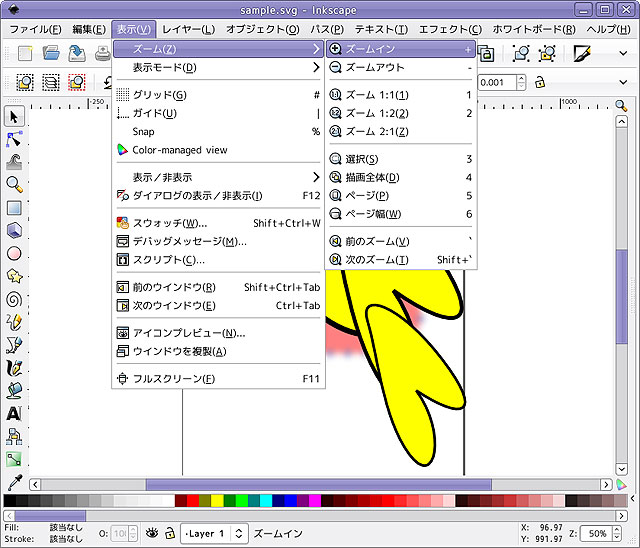Image resolution: width=640 pixels, height=548 pixels.
Task: Toggle the lock next to 0.001 field
Action: pos(541,82)
